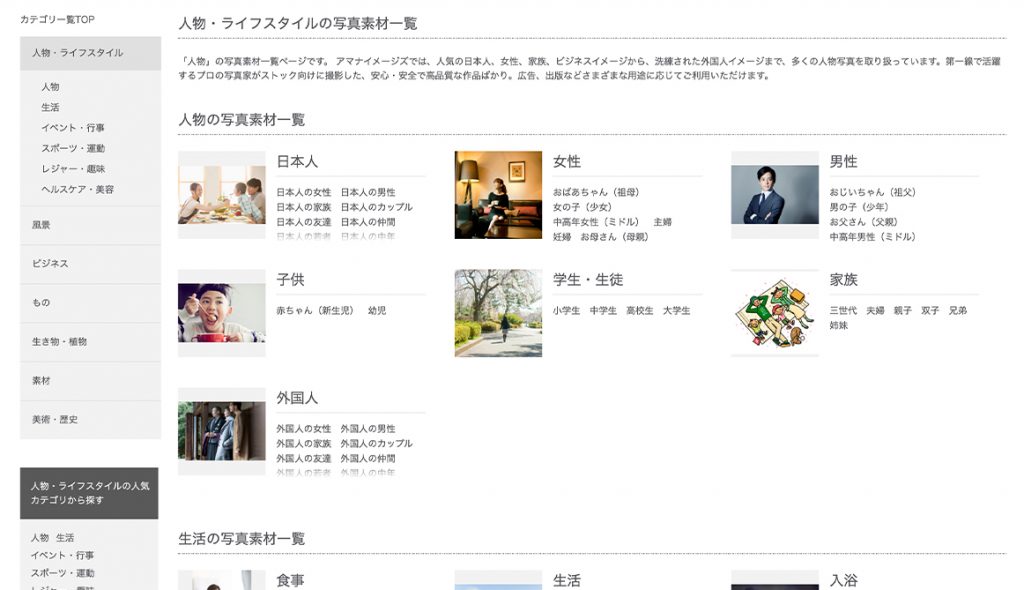The width and height of the screenshot is (1024, 590).
Task: Select the もの category in the sidebar
Action: (90, 303)
